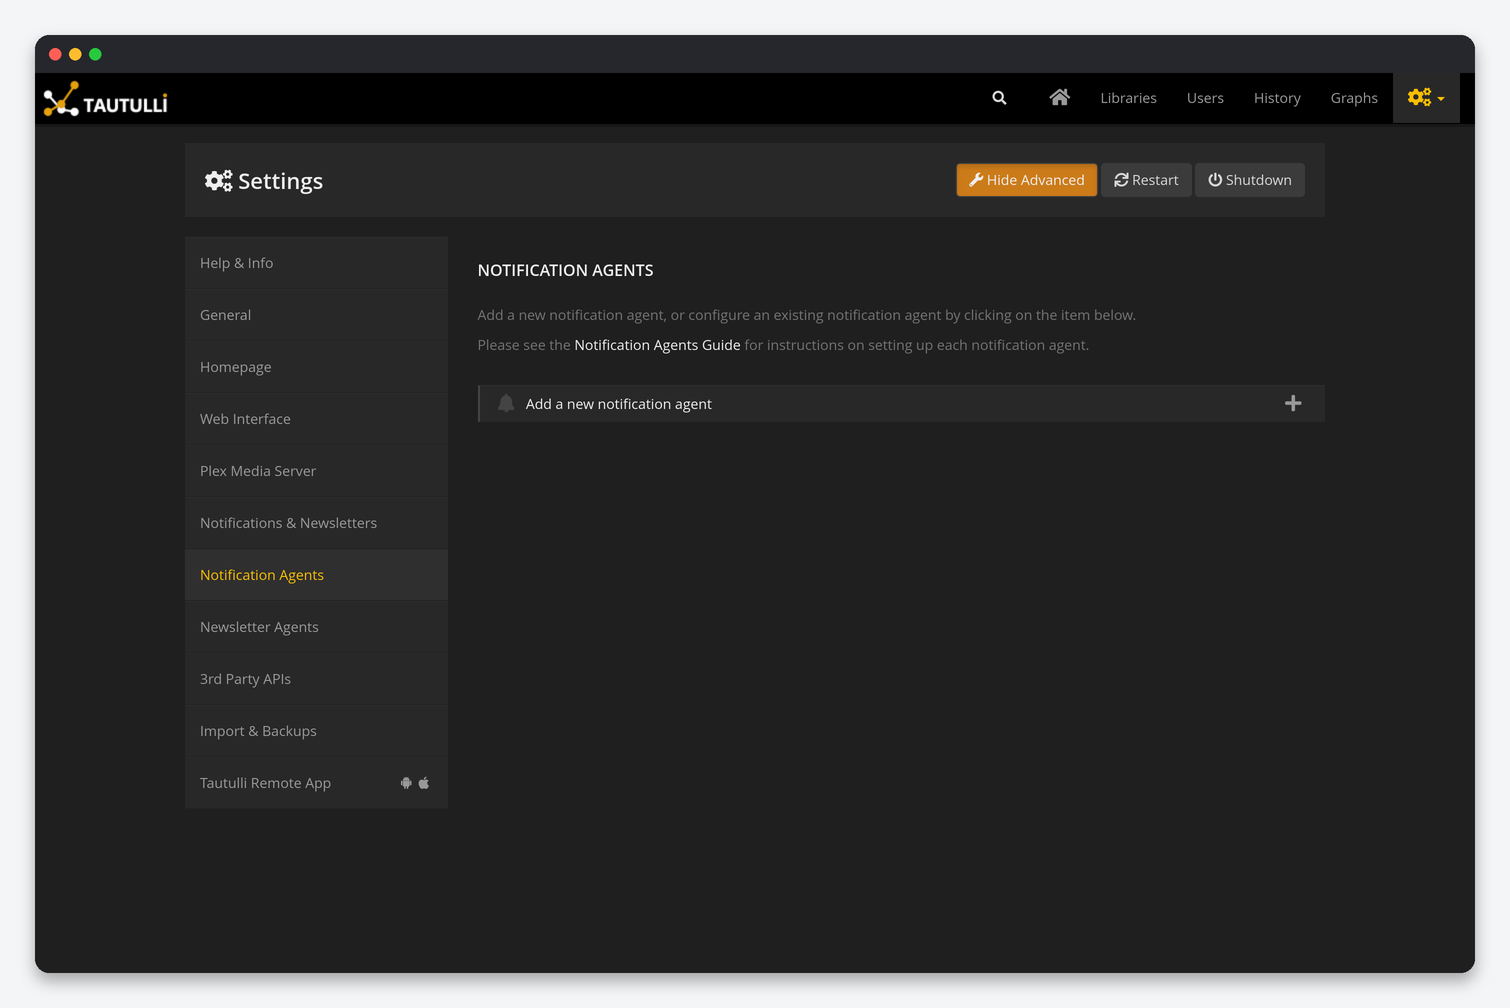Screen dimensions: 1510x1008
Task: Click Android icon beside Tautulli Remote App
Action: (406, 783)
